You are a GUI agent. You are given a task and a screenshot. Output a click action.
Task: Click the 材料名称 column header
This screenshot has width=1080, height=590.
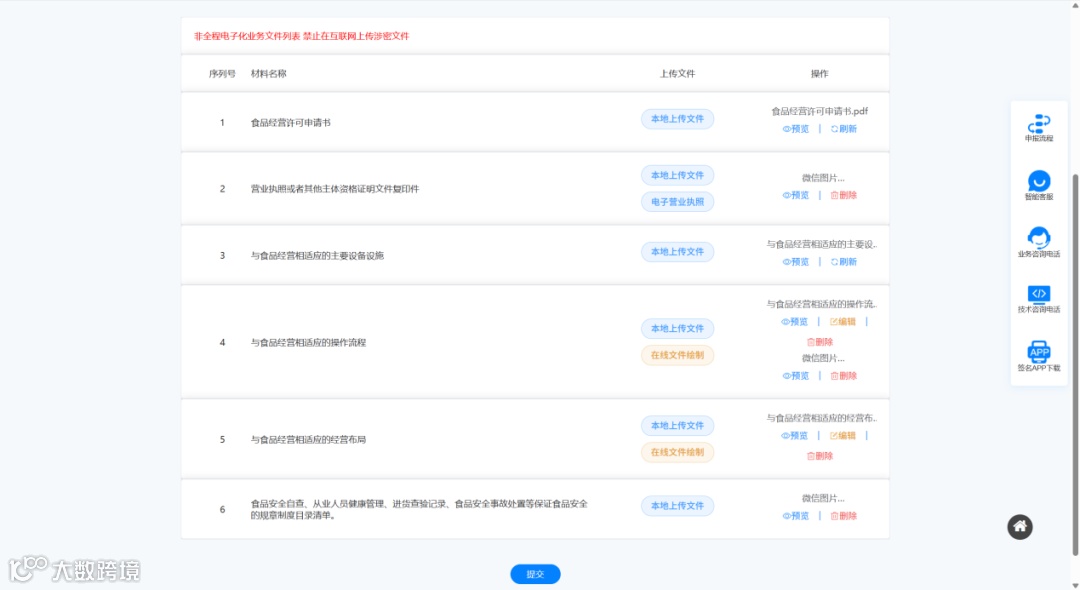pyautogui.click(x=269, y=74)
